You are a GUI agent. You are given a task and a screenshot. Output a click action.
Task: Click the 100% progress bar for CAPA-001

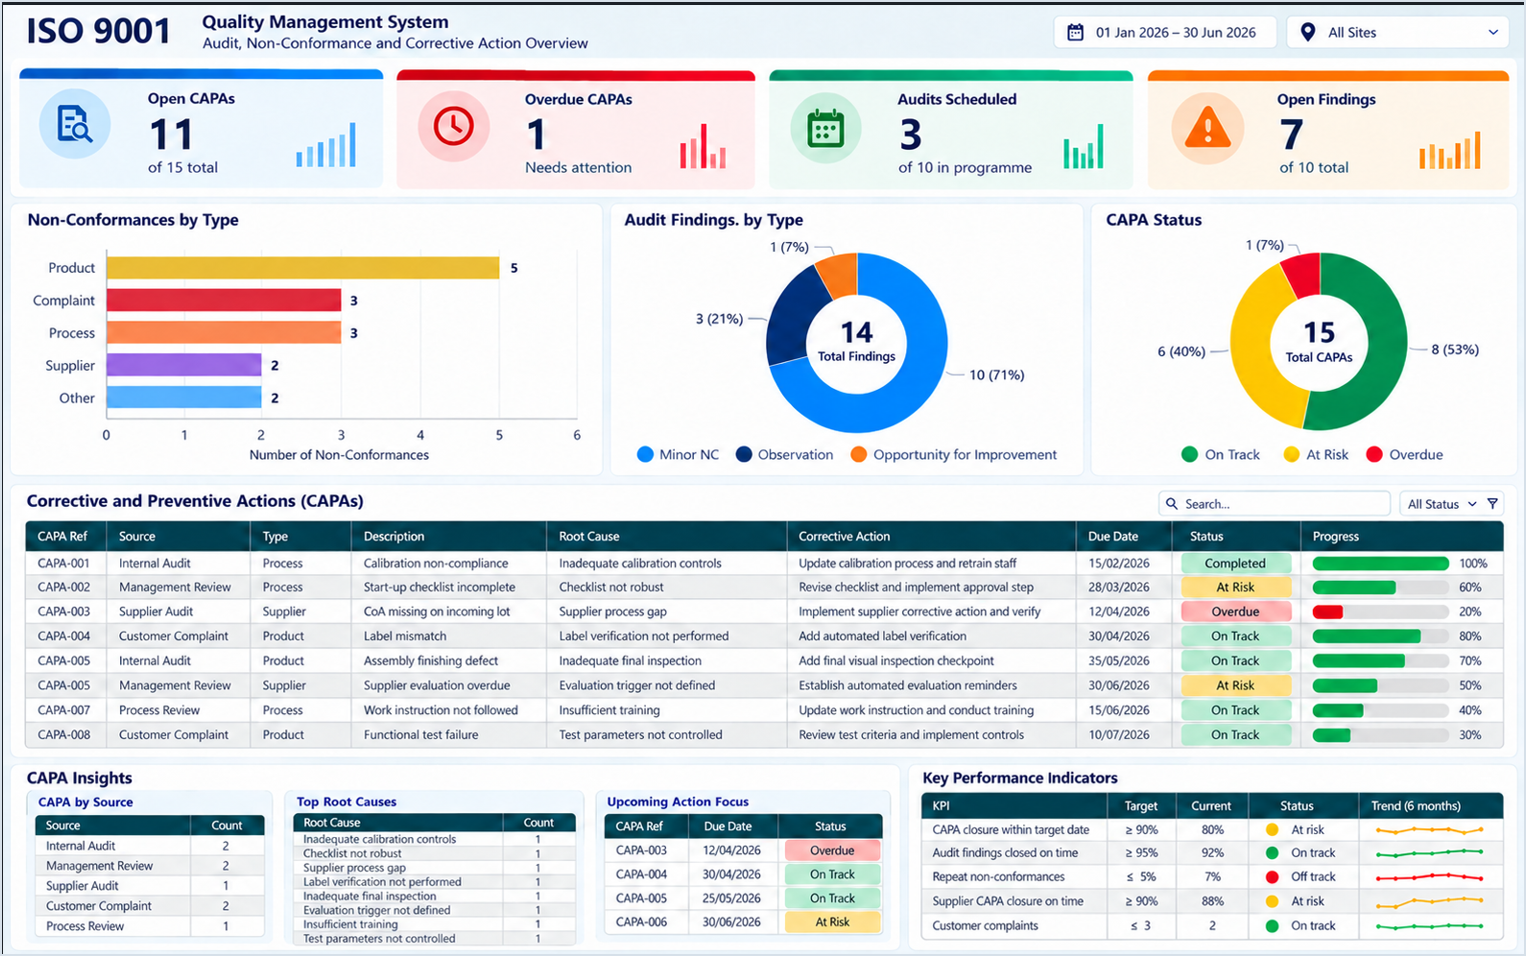pos(1380,563)
